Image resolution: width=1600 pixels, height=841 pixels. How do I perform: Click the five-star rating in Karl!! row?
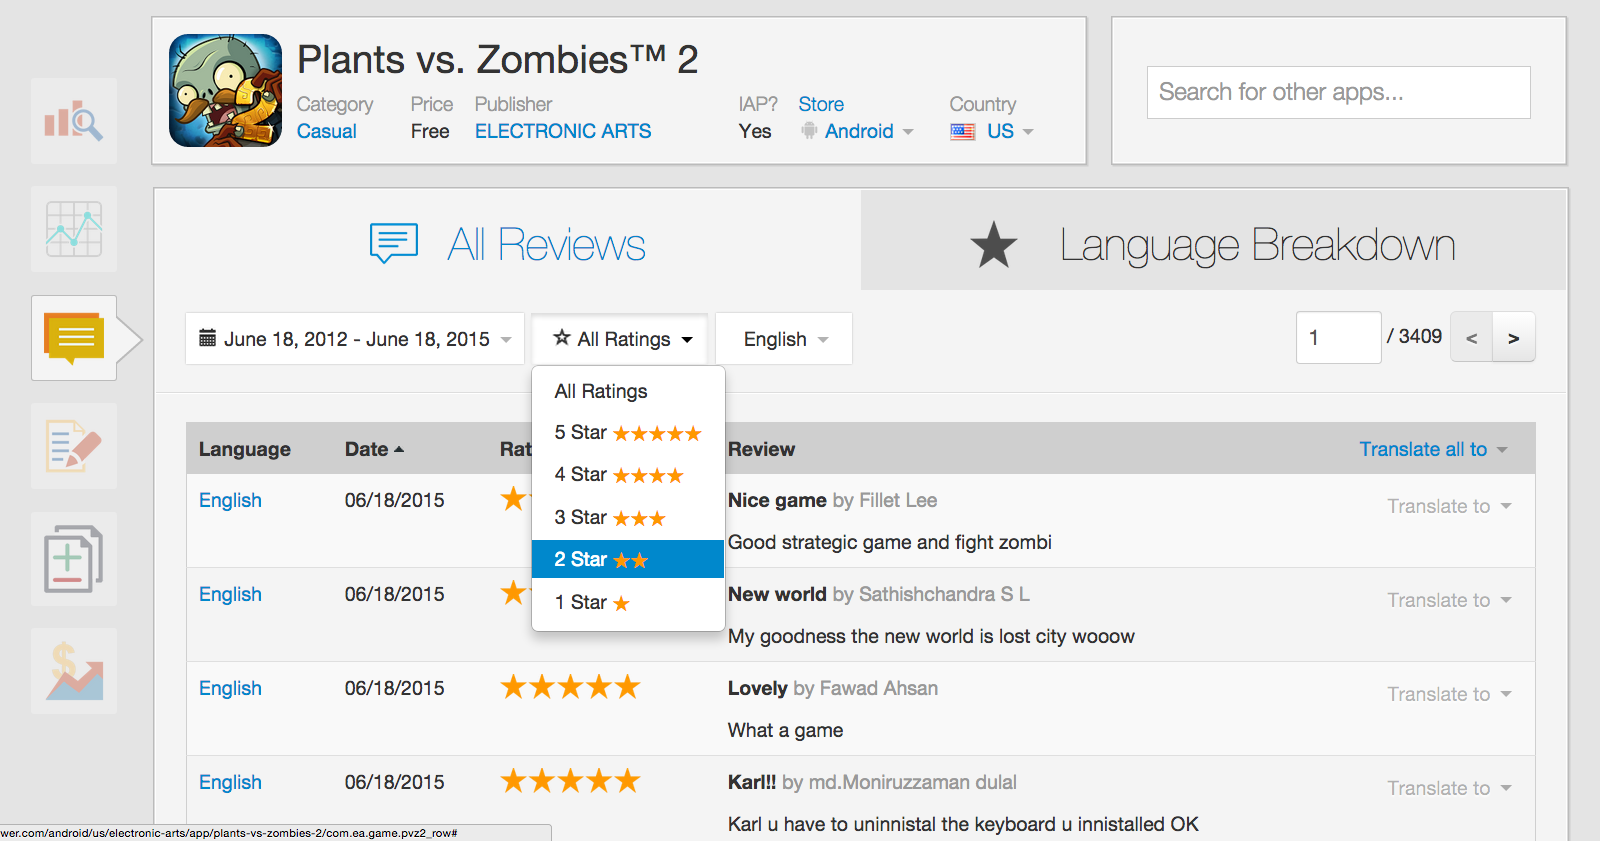(x=570, y=781)
